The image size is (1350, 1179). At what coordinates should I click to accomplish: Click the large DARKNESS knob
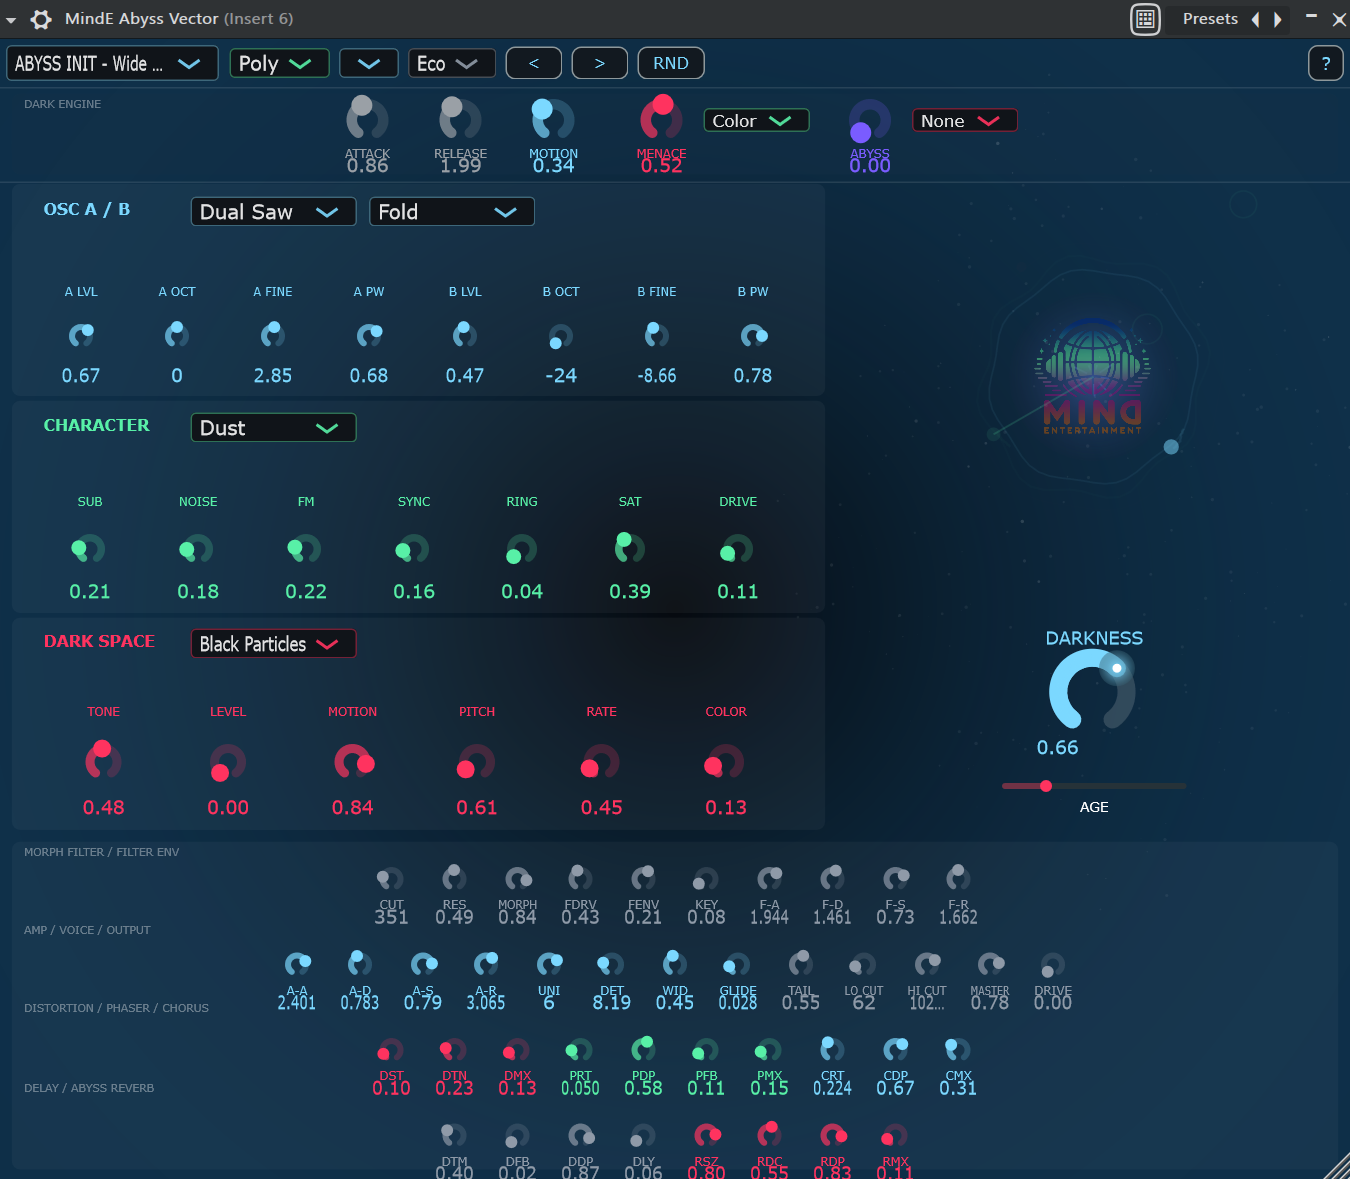tap(1092, 691)
